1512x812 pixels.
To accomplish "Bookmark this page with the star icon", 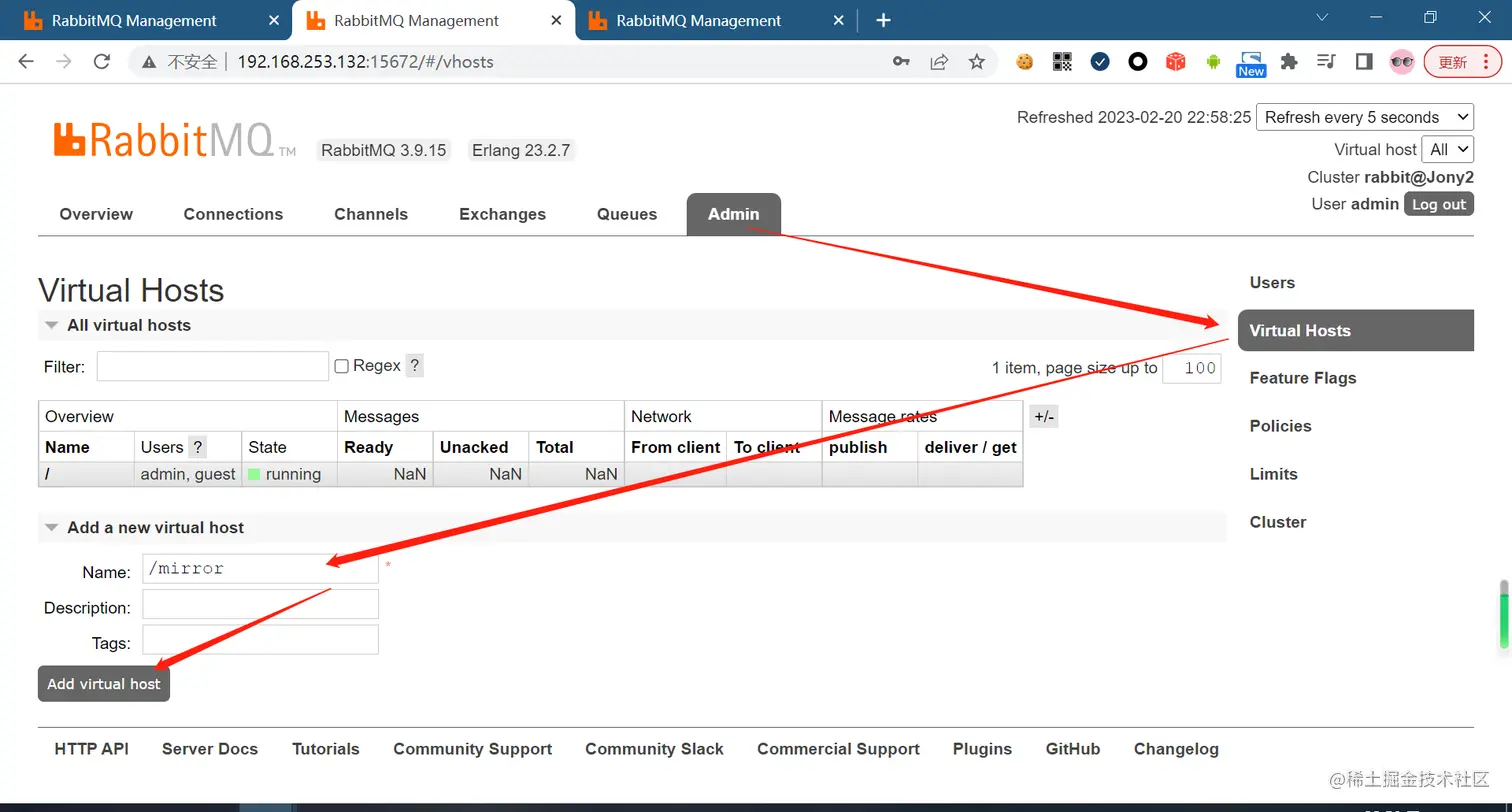I will tap(977, 61).
